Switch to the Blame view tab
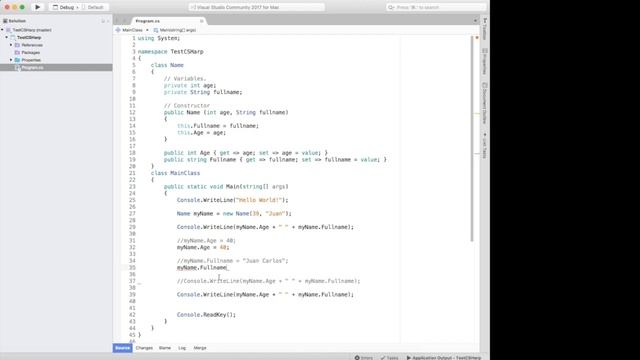 165,348
